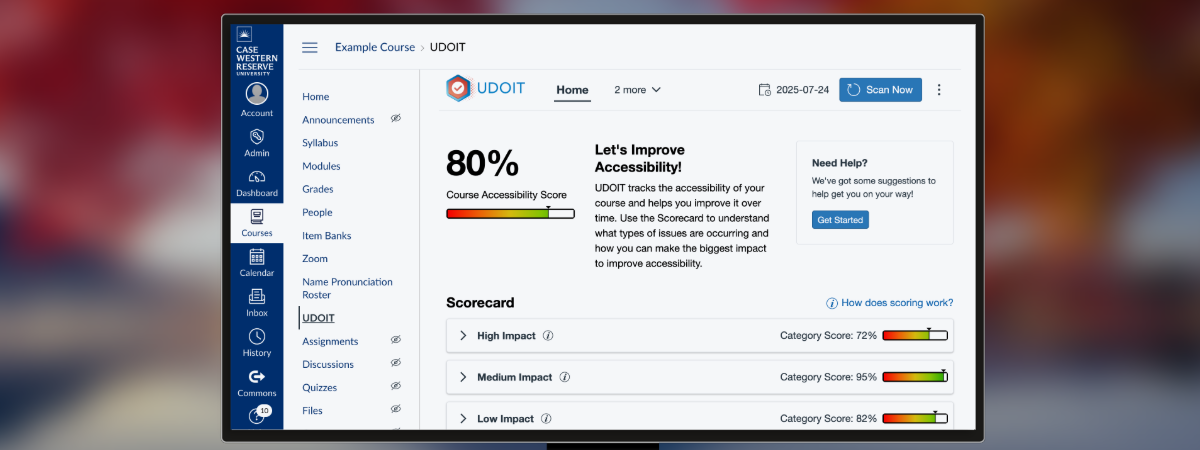1200x450 pixels.
Task: Click the Example Course breadcrumb link
Action: 375,47
